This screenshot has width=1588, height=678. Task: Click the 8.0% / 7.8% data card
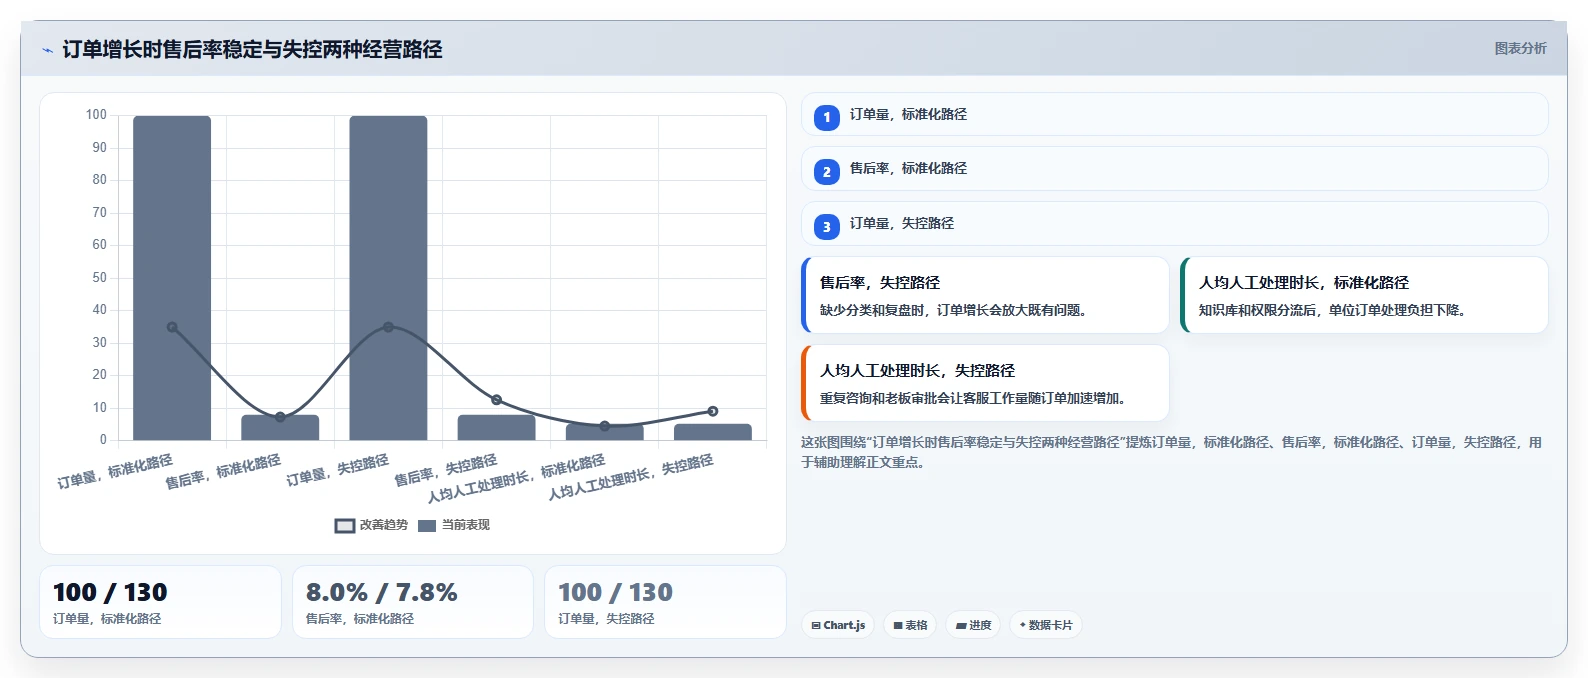coord(413,602)
